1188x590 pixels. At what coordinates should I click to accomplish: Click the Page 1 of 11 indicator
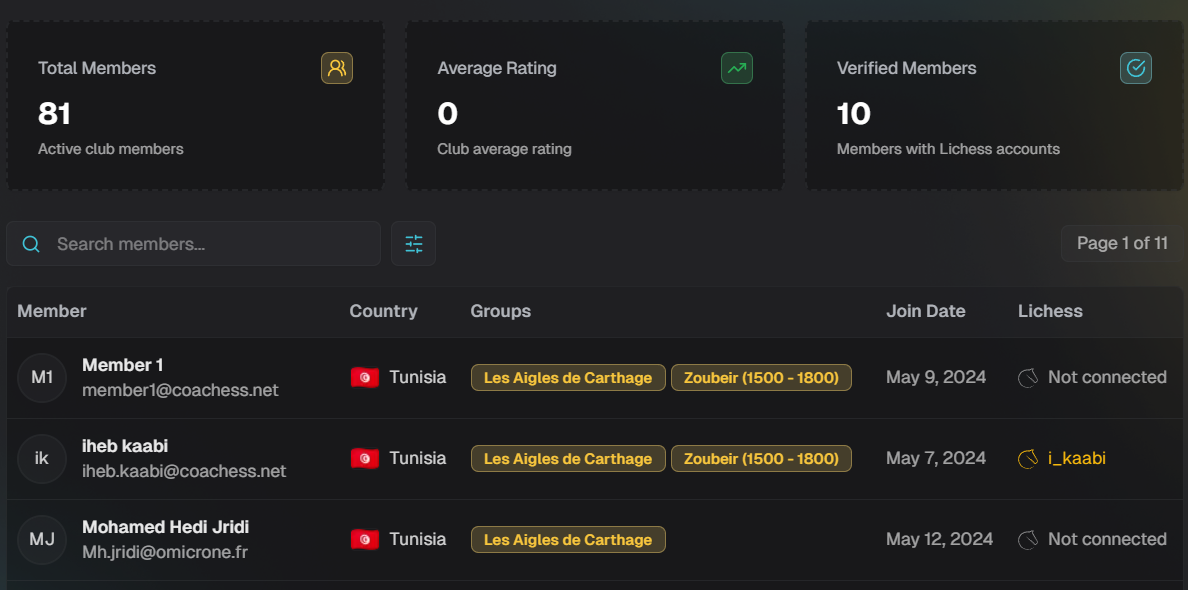(1122, 243)
